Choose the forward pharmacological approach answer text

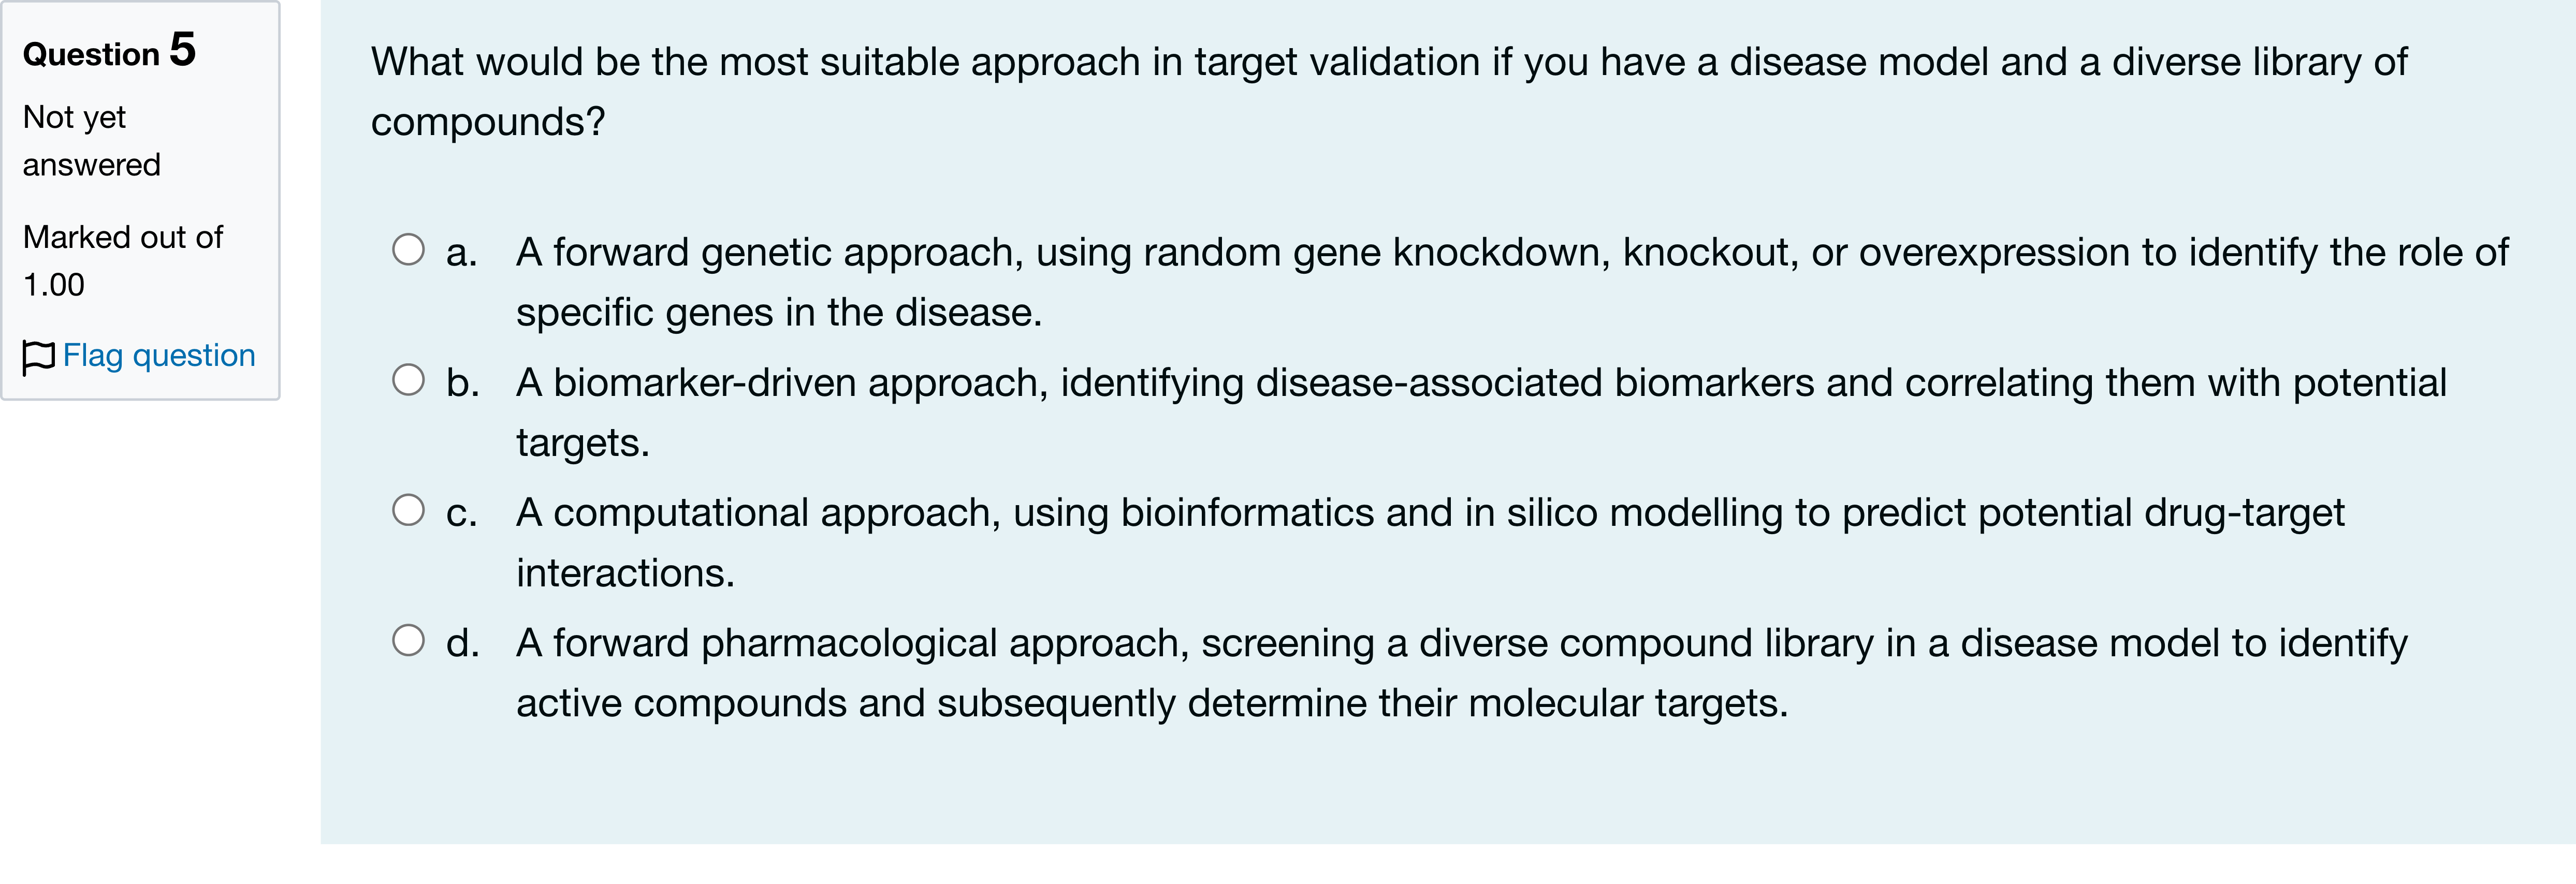1461,672
